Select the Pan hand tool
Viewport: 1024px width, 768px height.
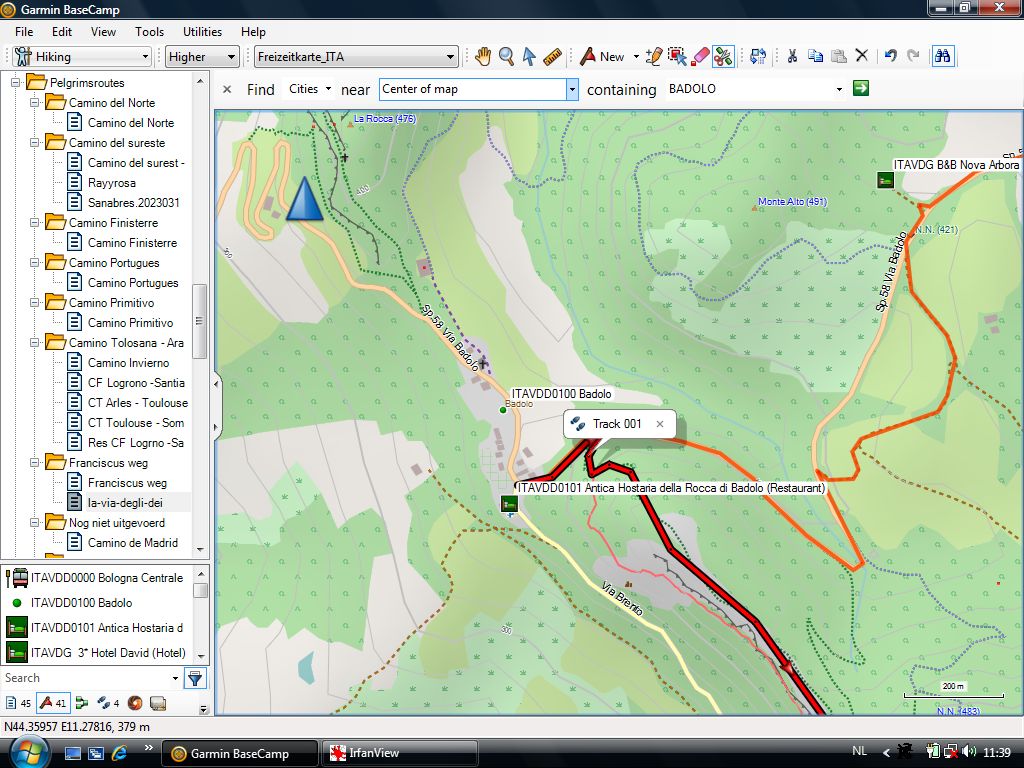coord(483,57)
